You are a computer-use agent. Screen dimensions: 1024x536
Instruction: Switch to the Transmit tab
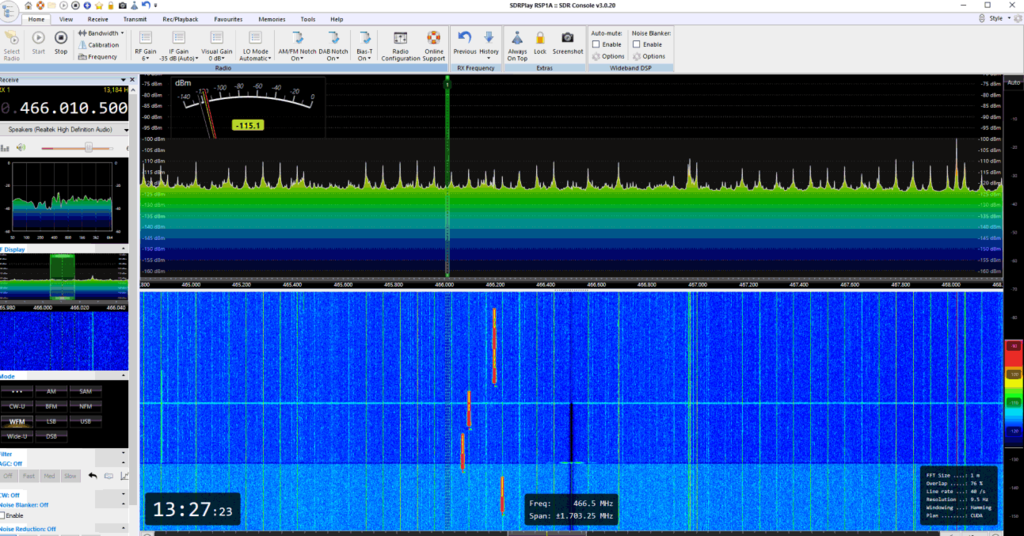pos(135,20)
